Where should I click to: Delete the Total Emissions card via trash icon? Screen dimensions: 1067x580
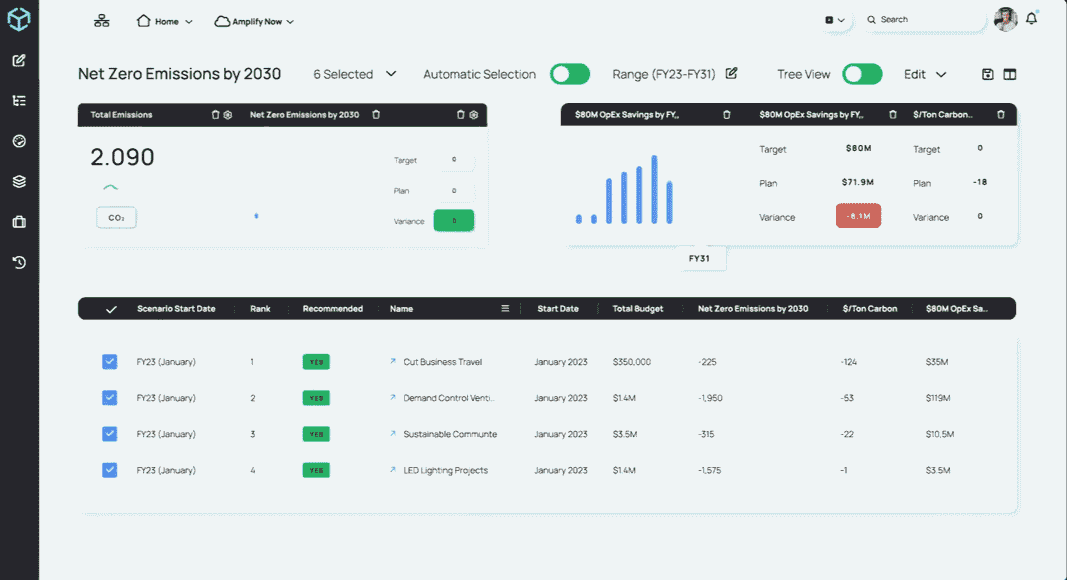(x=215, y=114)
